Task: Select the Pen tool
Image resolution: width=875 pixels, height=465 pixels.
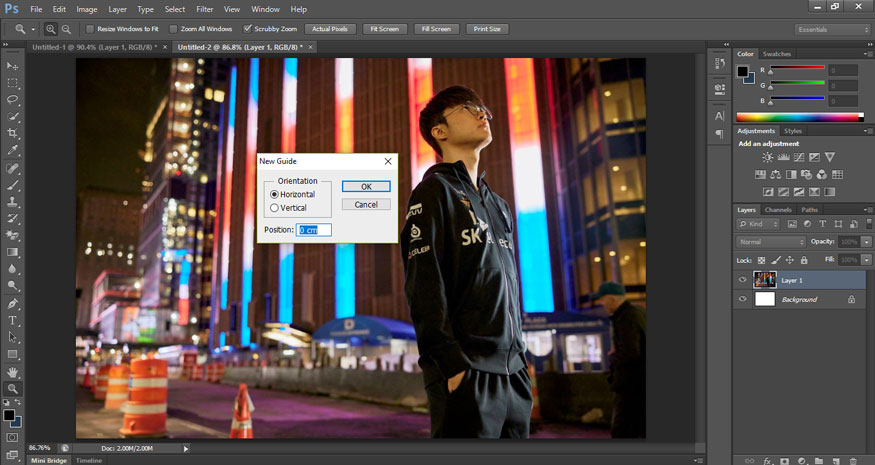Action: tap(13, 303)
